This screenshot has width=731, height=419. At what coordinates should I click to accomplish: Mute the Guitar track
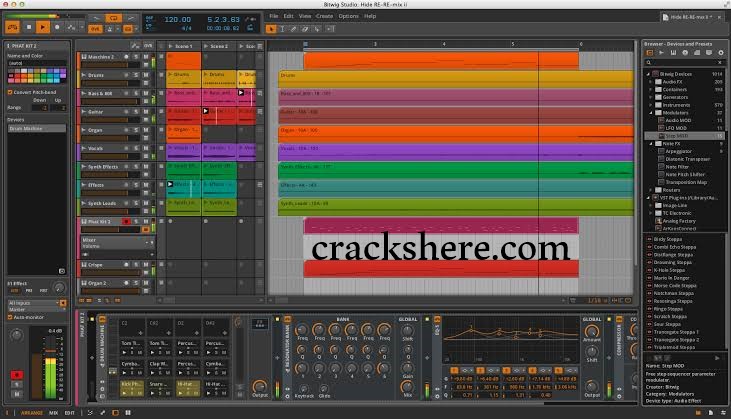click(145, 111)
